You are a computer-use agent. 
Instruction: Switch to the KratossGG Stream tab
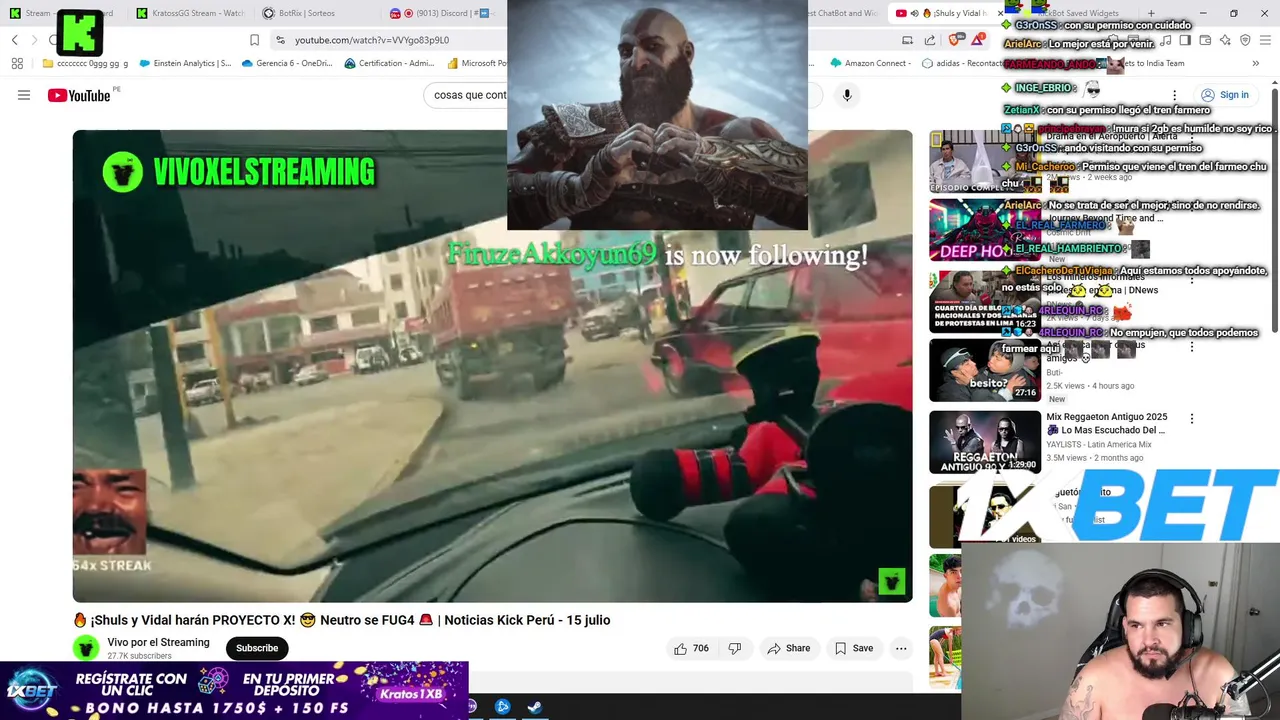click(190, 13)
